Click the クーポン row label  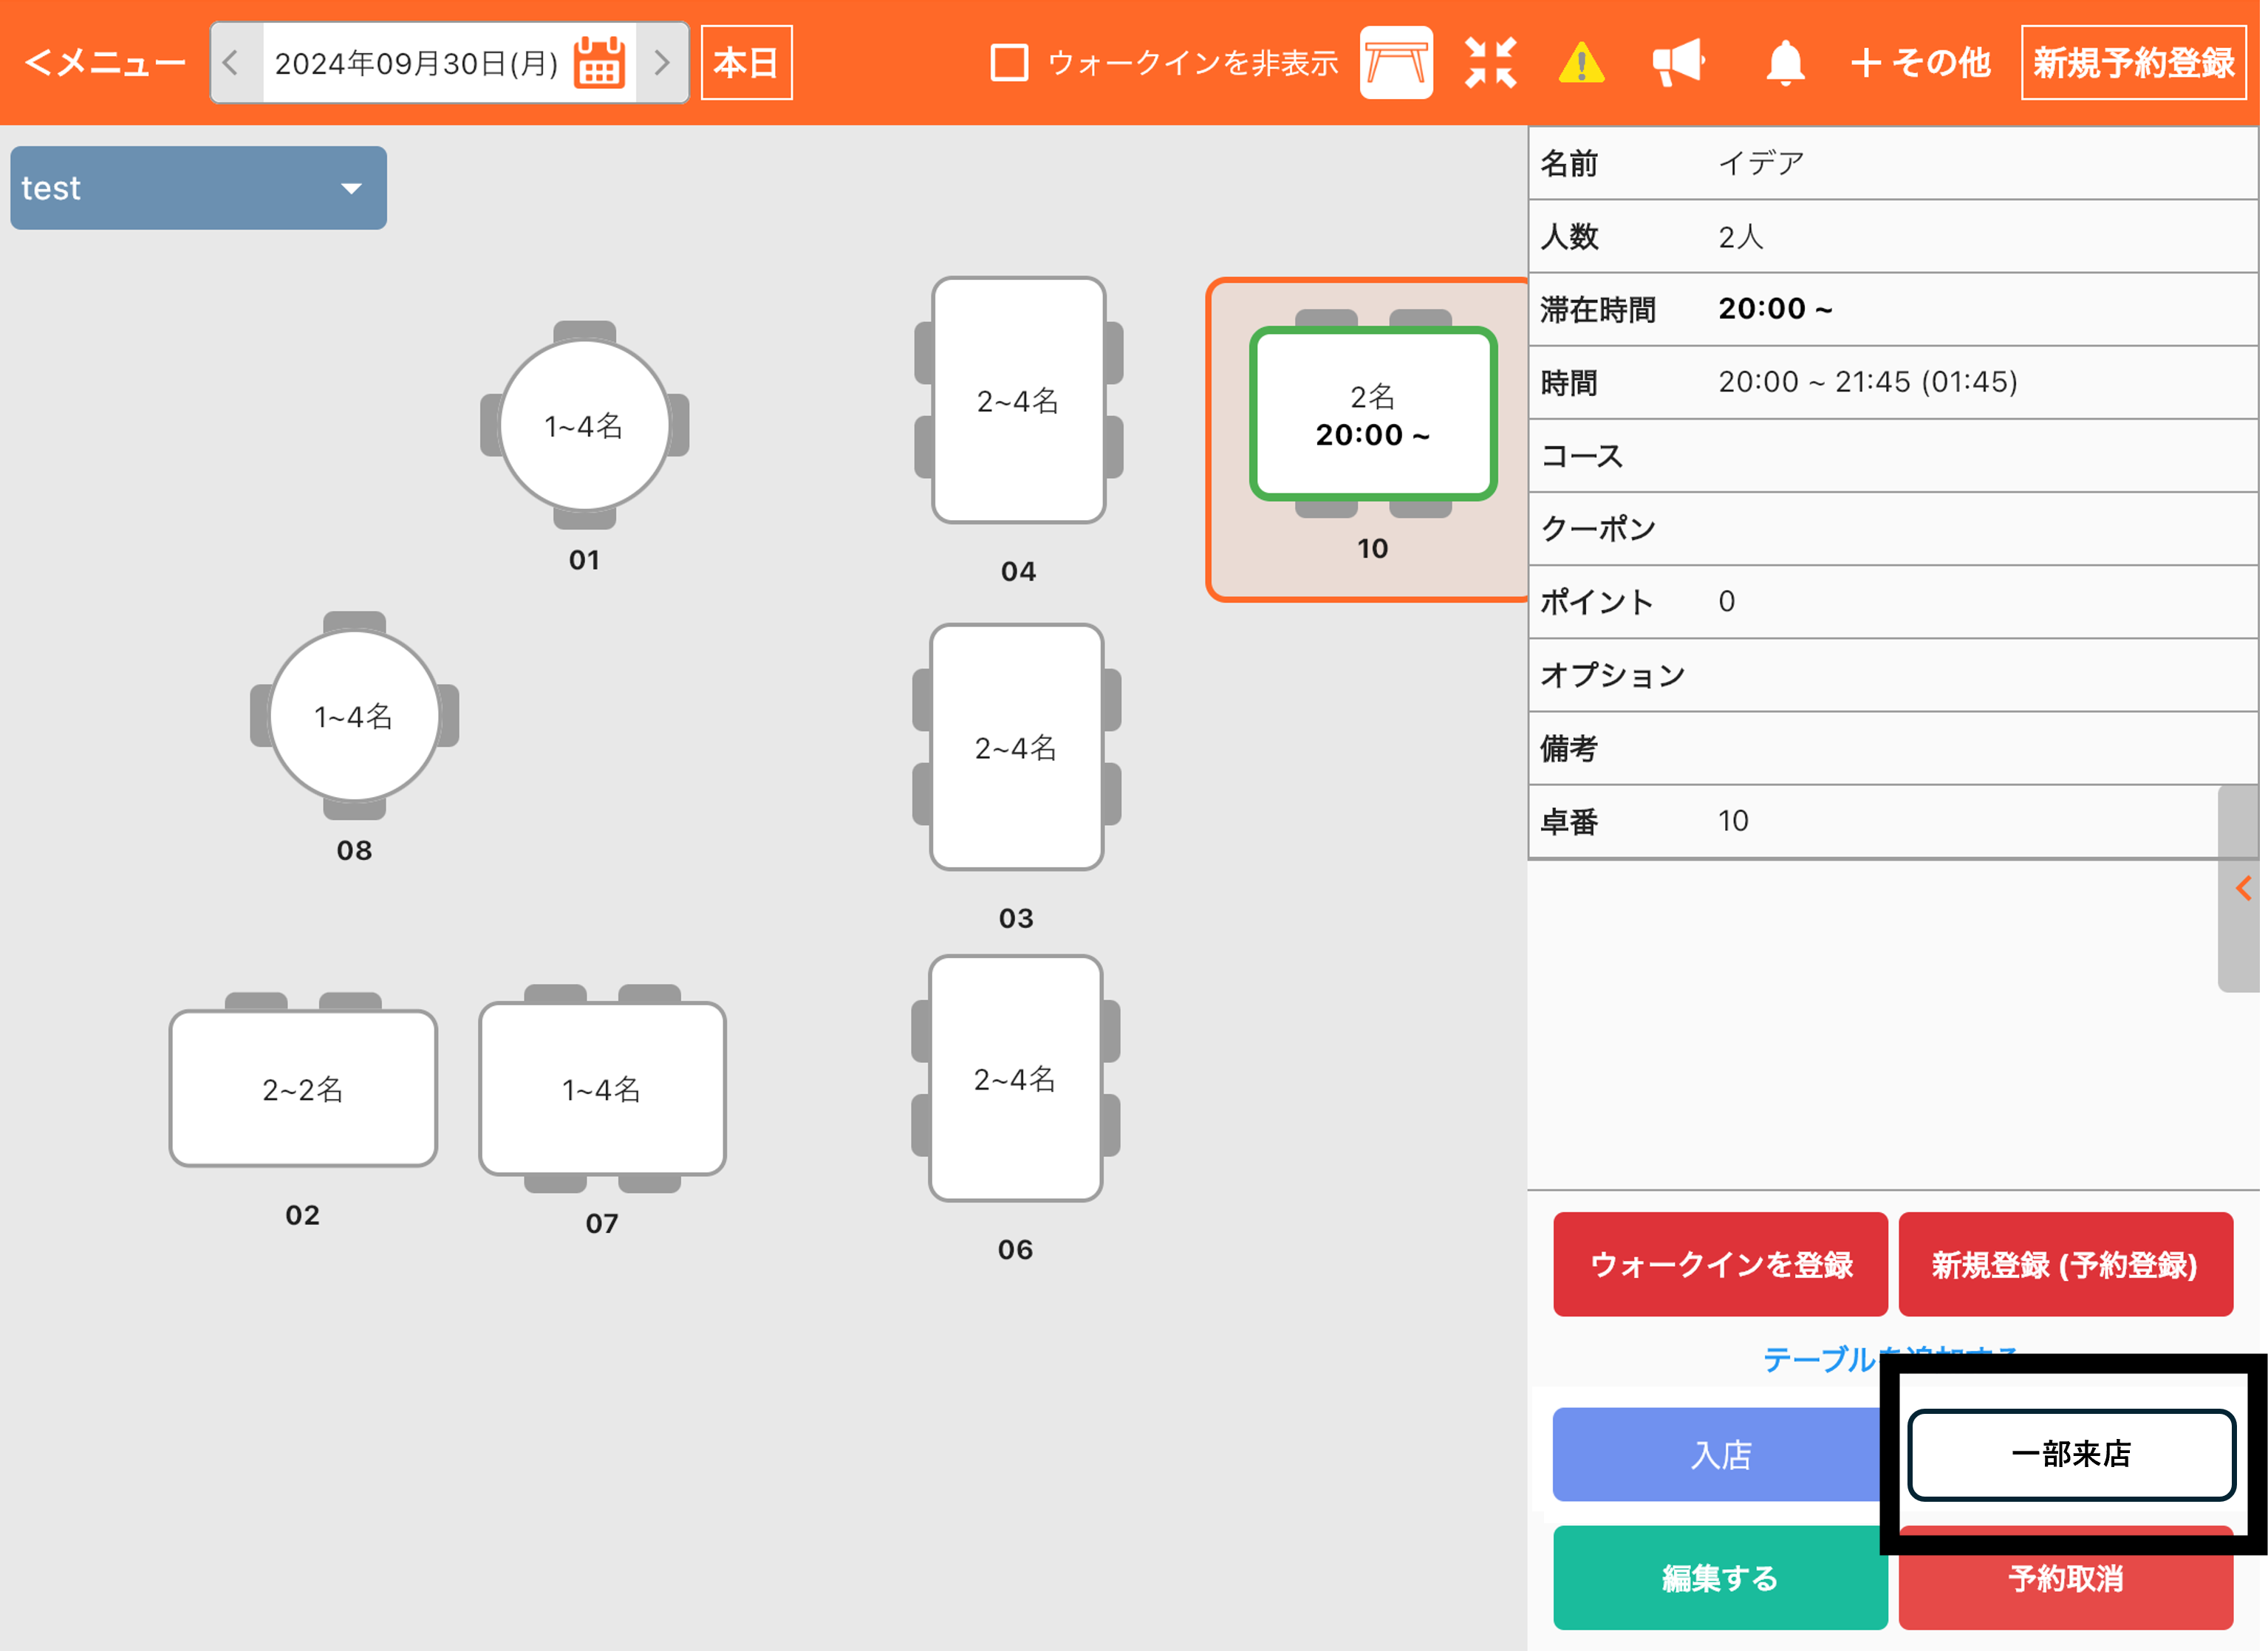click(x=1598, y=529)
